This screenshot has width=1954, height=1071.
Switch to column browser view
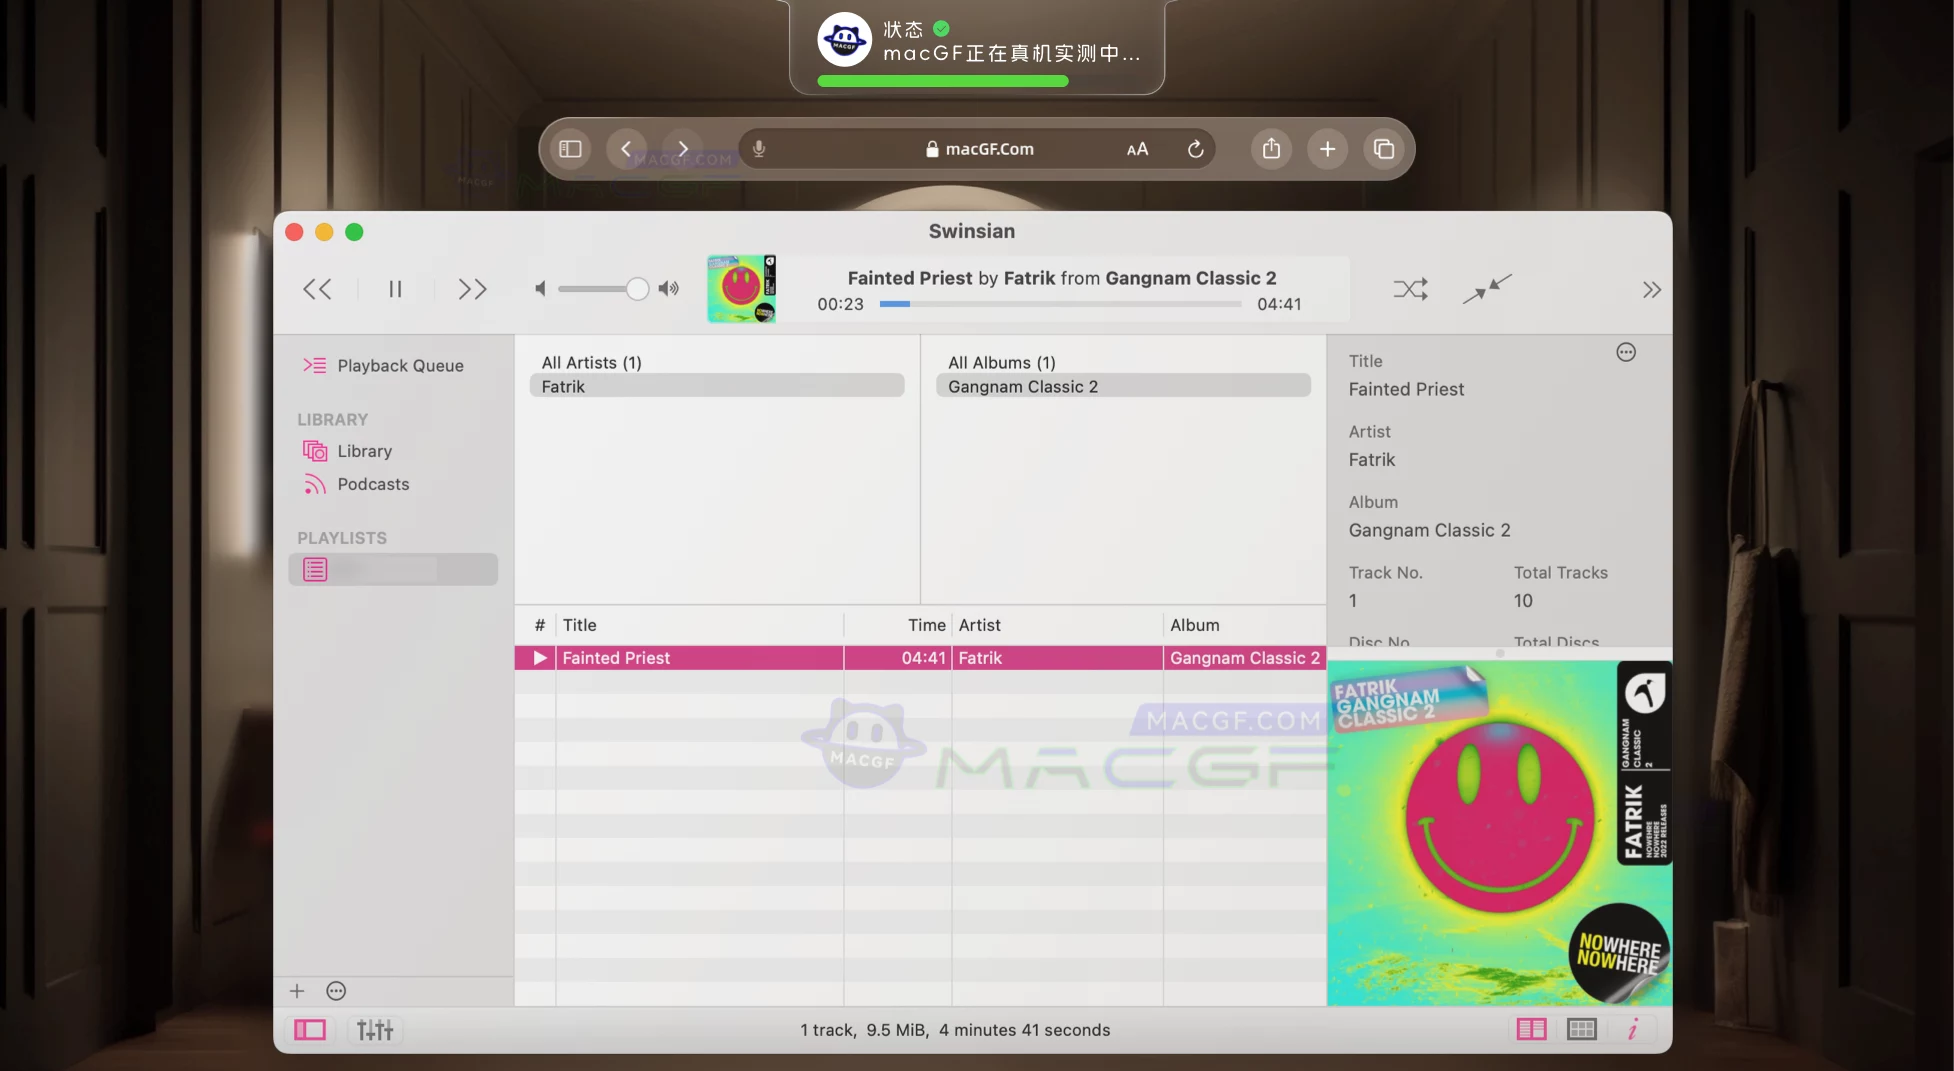(x=1531, y=1030)
